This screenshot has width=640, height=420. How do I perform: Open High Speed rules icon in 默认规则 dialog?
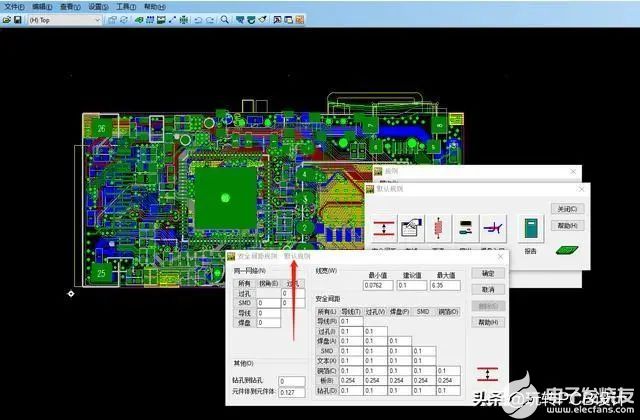(438, 229)
